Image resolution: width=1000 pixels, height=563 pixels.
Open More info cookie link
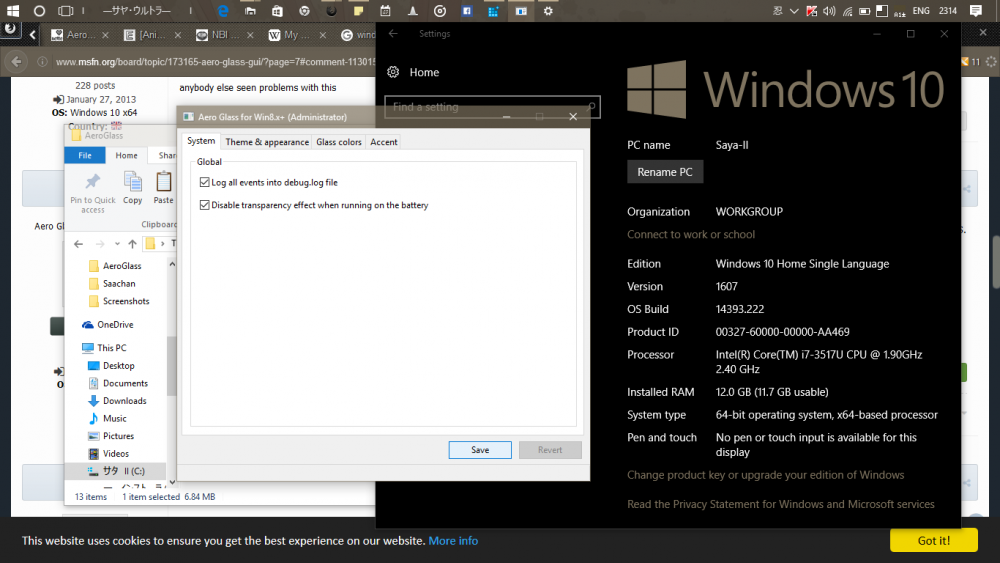[453, 541]
